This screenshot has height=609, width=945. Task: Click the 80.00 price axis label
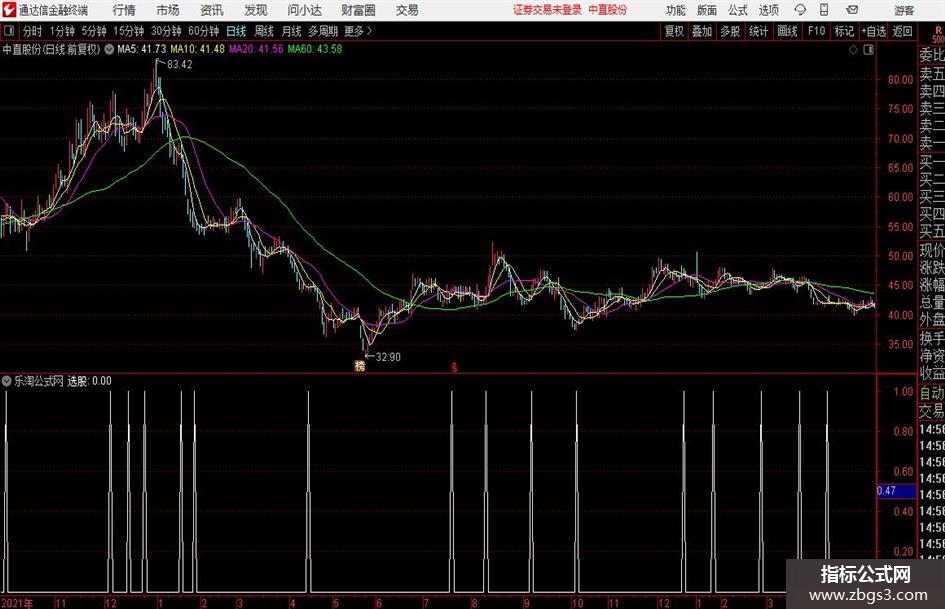click(900, 80)
